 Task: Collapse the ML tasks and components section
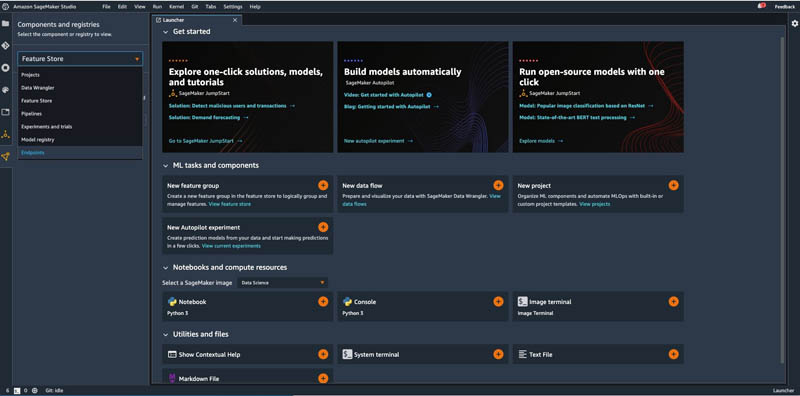[165, 166]
